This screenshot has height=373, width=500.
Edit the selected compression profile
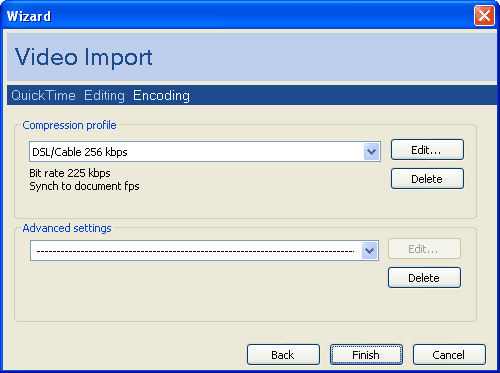pyautogui.click(x=427, y=150)
